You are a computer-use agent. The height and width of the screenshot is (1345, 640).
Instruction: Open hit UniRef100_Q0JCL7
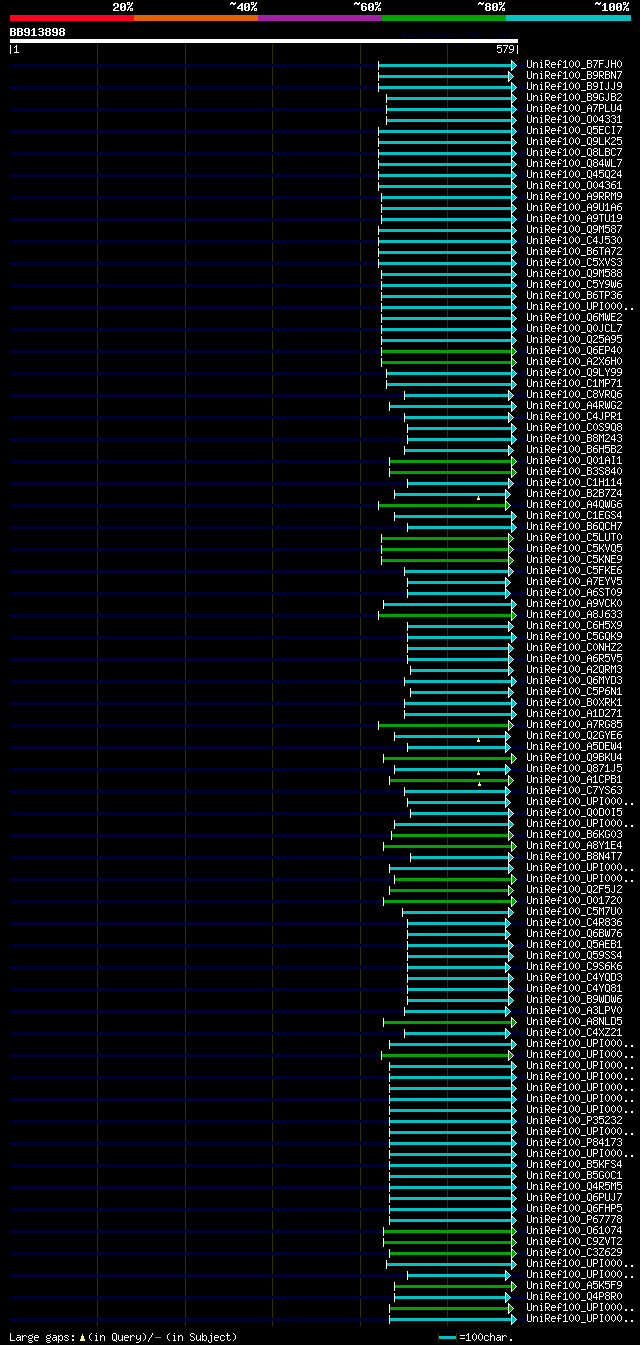click(x=574, y=328)
